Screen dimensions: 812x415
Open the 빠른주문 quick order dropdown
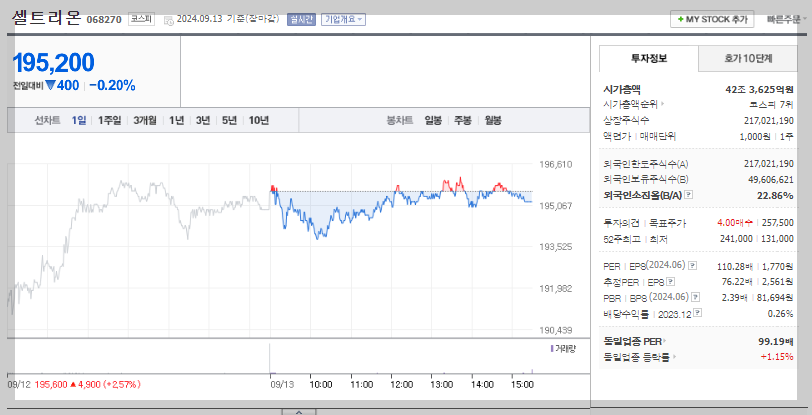787,20
